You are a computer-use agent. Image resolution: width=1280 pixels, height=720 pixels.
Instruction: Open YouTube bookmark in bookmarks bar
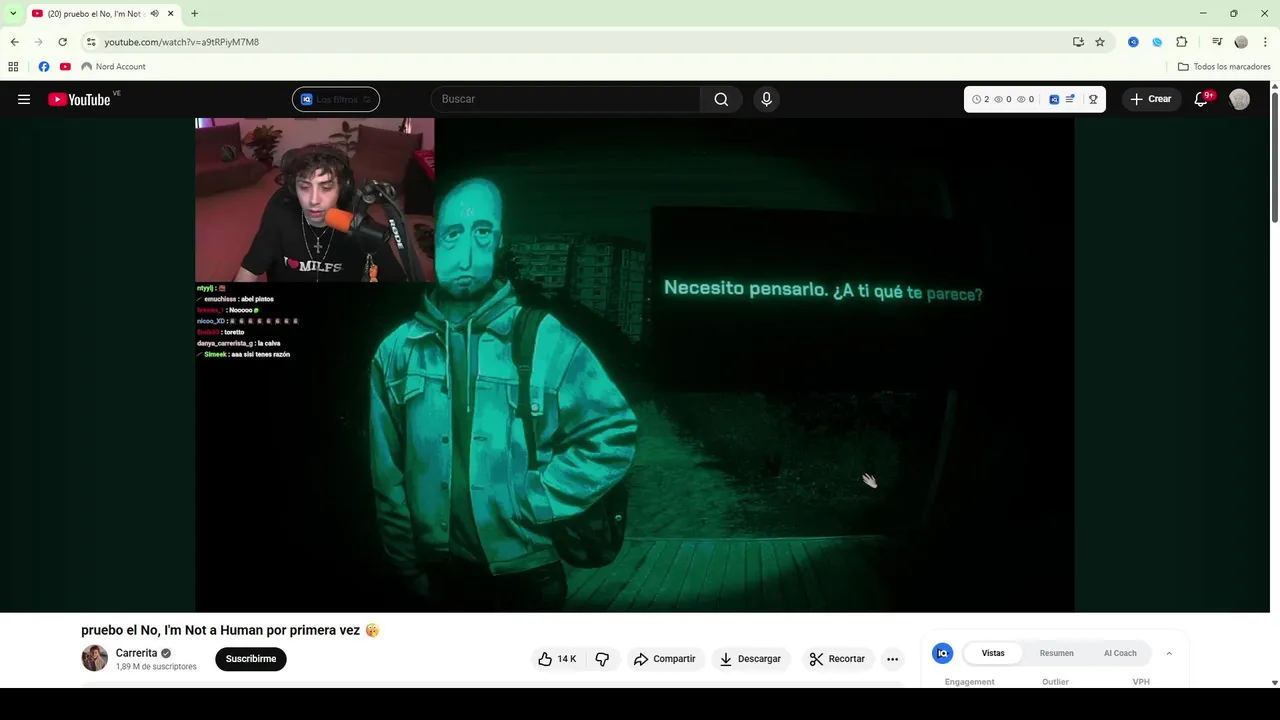pyautogui.click(x=65, y=67)
